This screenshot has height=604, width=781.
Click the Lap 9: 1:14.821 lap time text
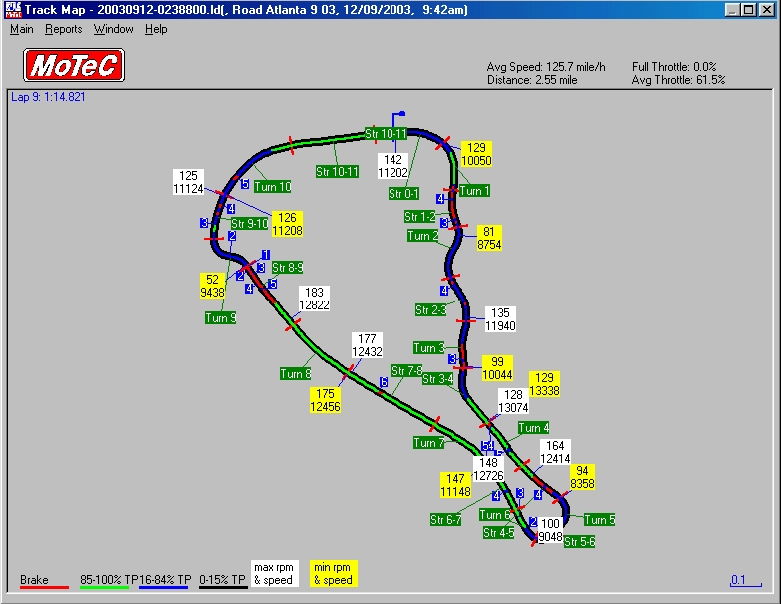(x=48, y=97)
